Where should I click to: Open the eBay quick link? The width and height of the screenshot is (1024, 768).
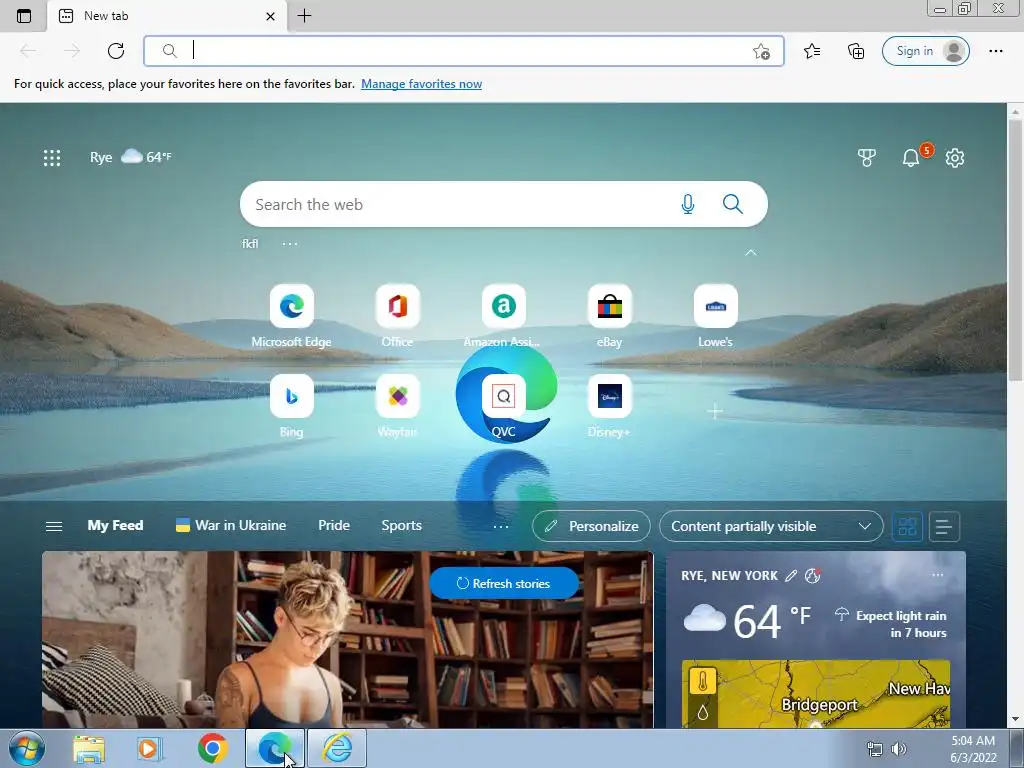point(609,316)
